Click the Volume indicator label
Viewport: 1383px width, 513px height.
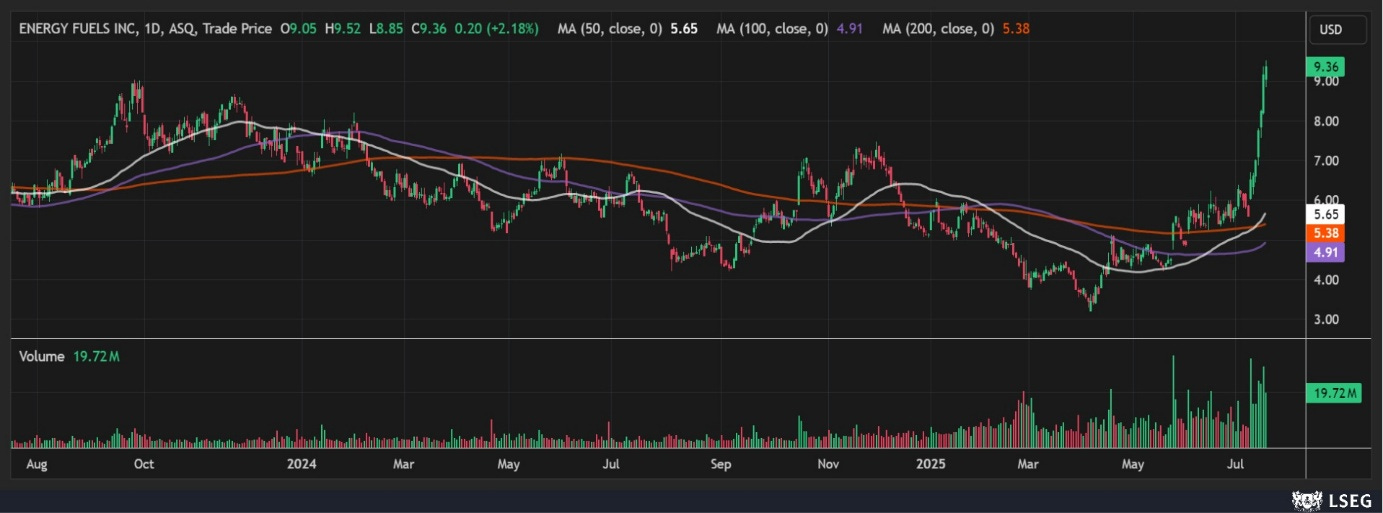pyautogui.click(x=42, y=356)
